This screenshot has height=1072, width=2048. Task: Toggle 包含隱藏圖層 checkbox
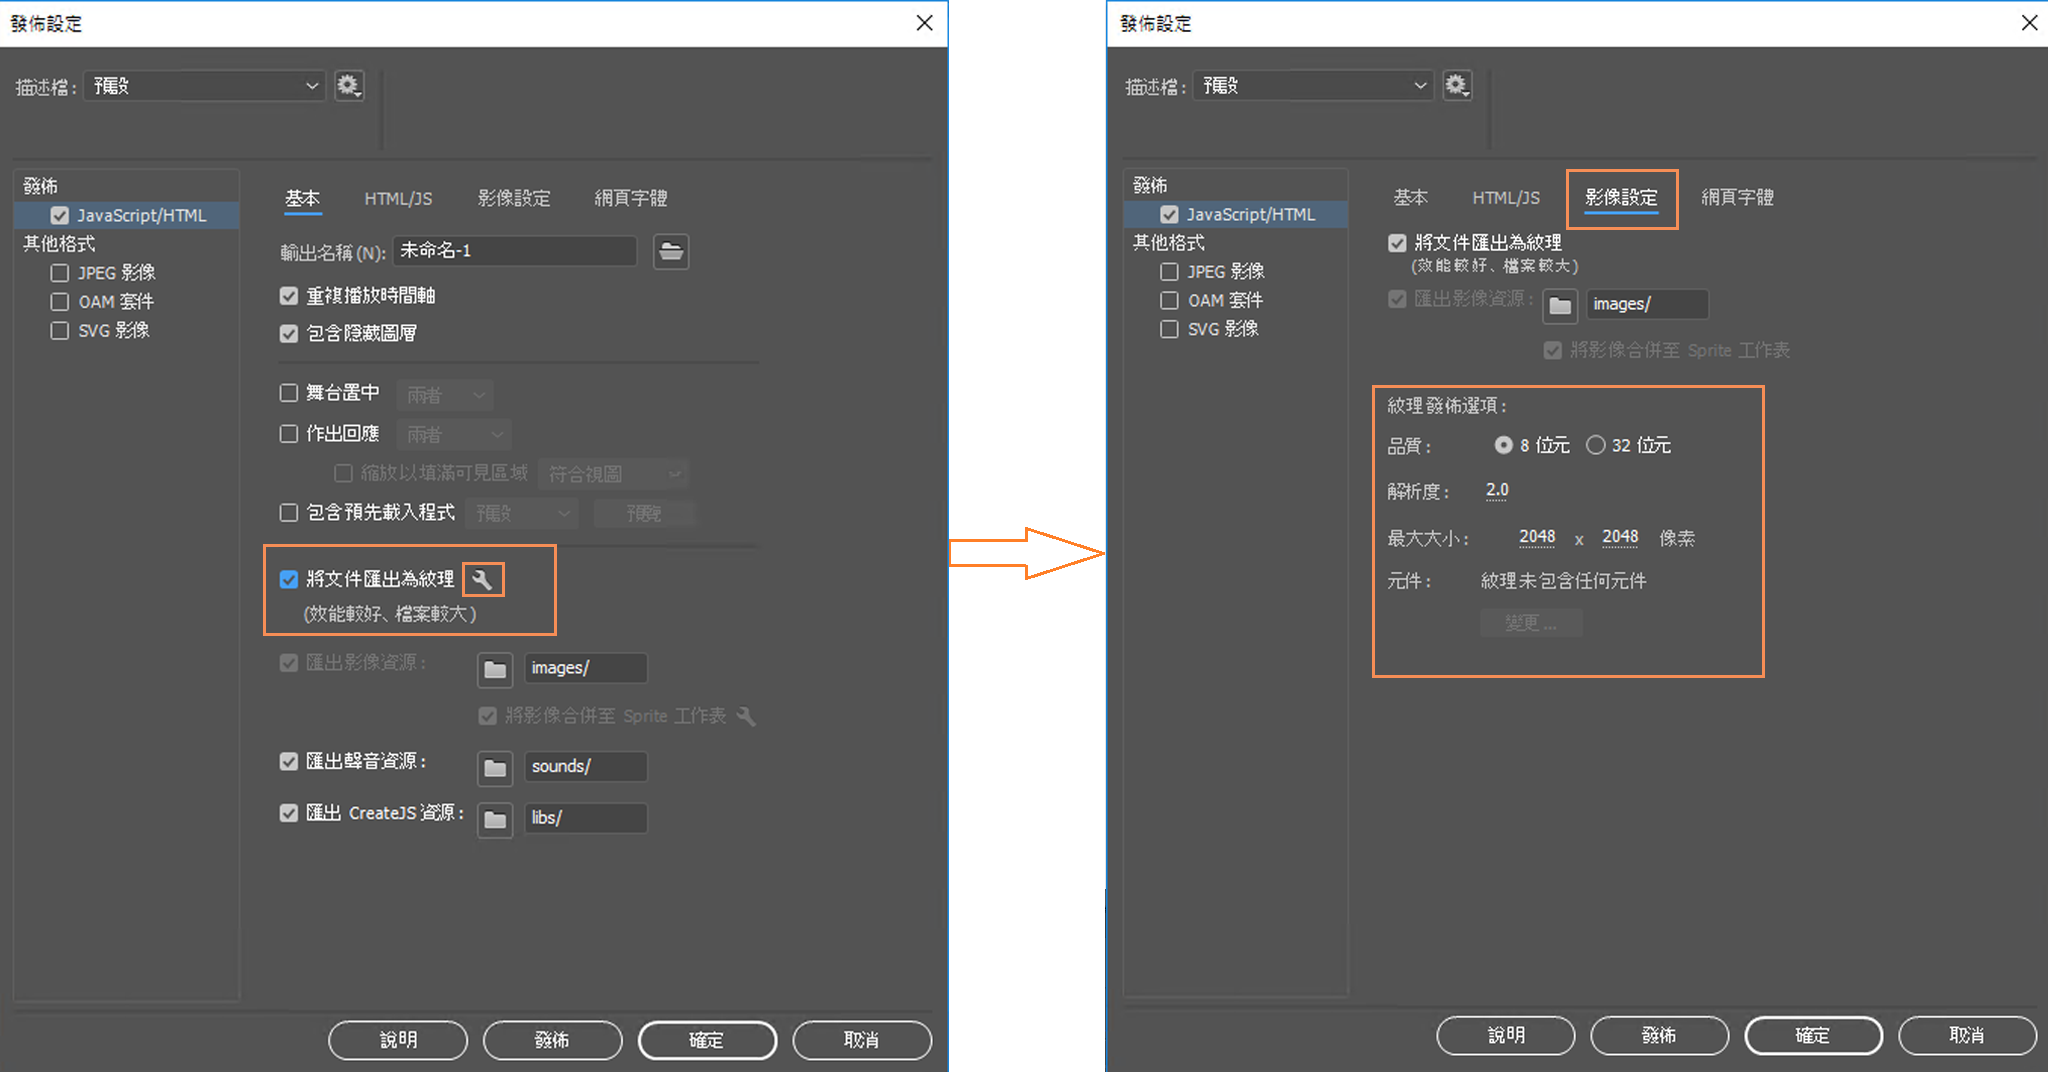pyautogui.click(x=289, y=333)
